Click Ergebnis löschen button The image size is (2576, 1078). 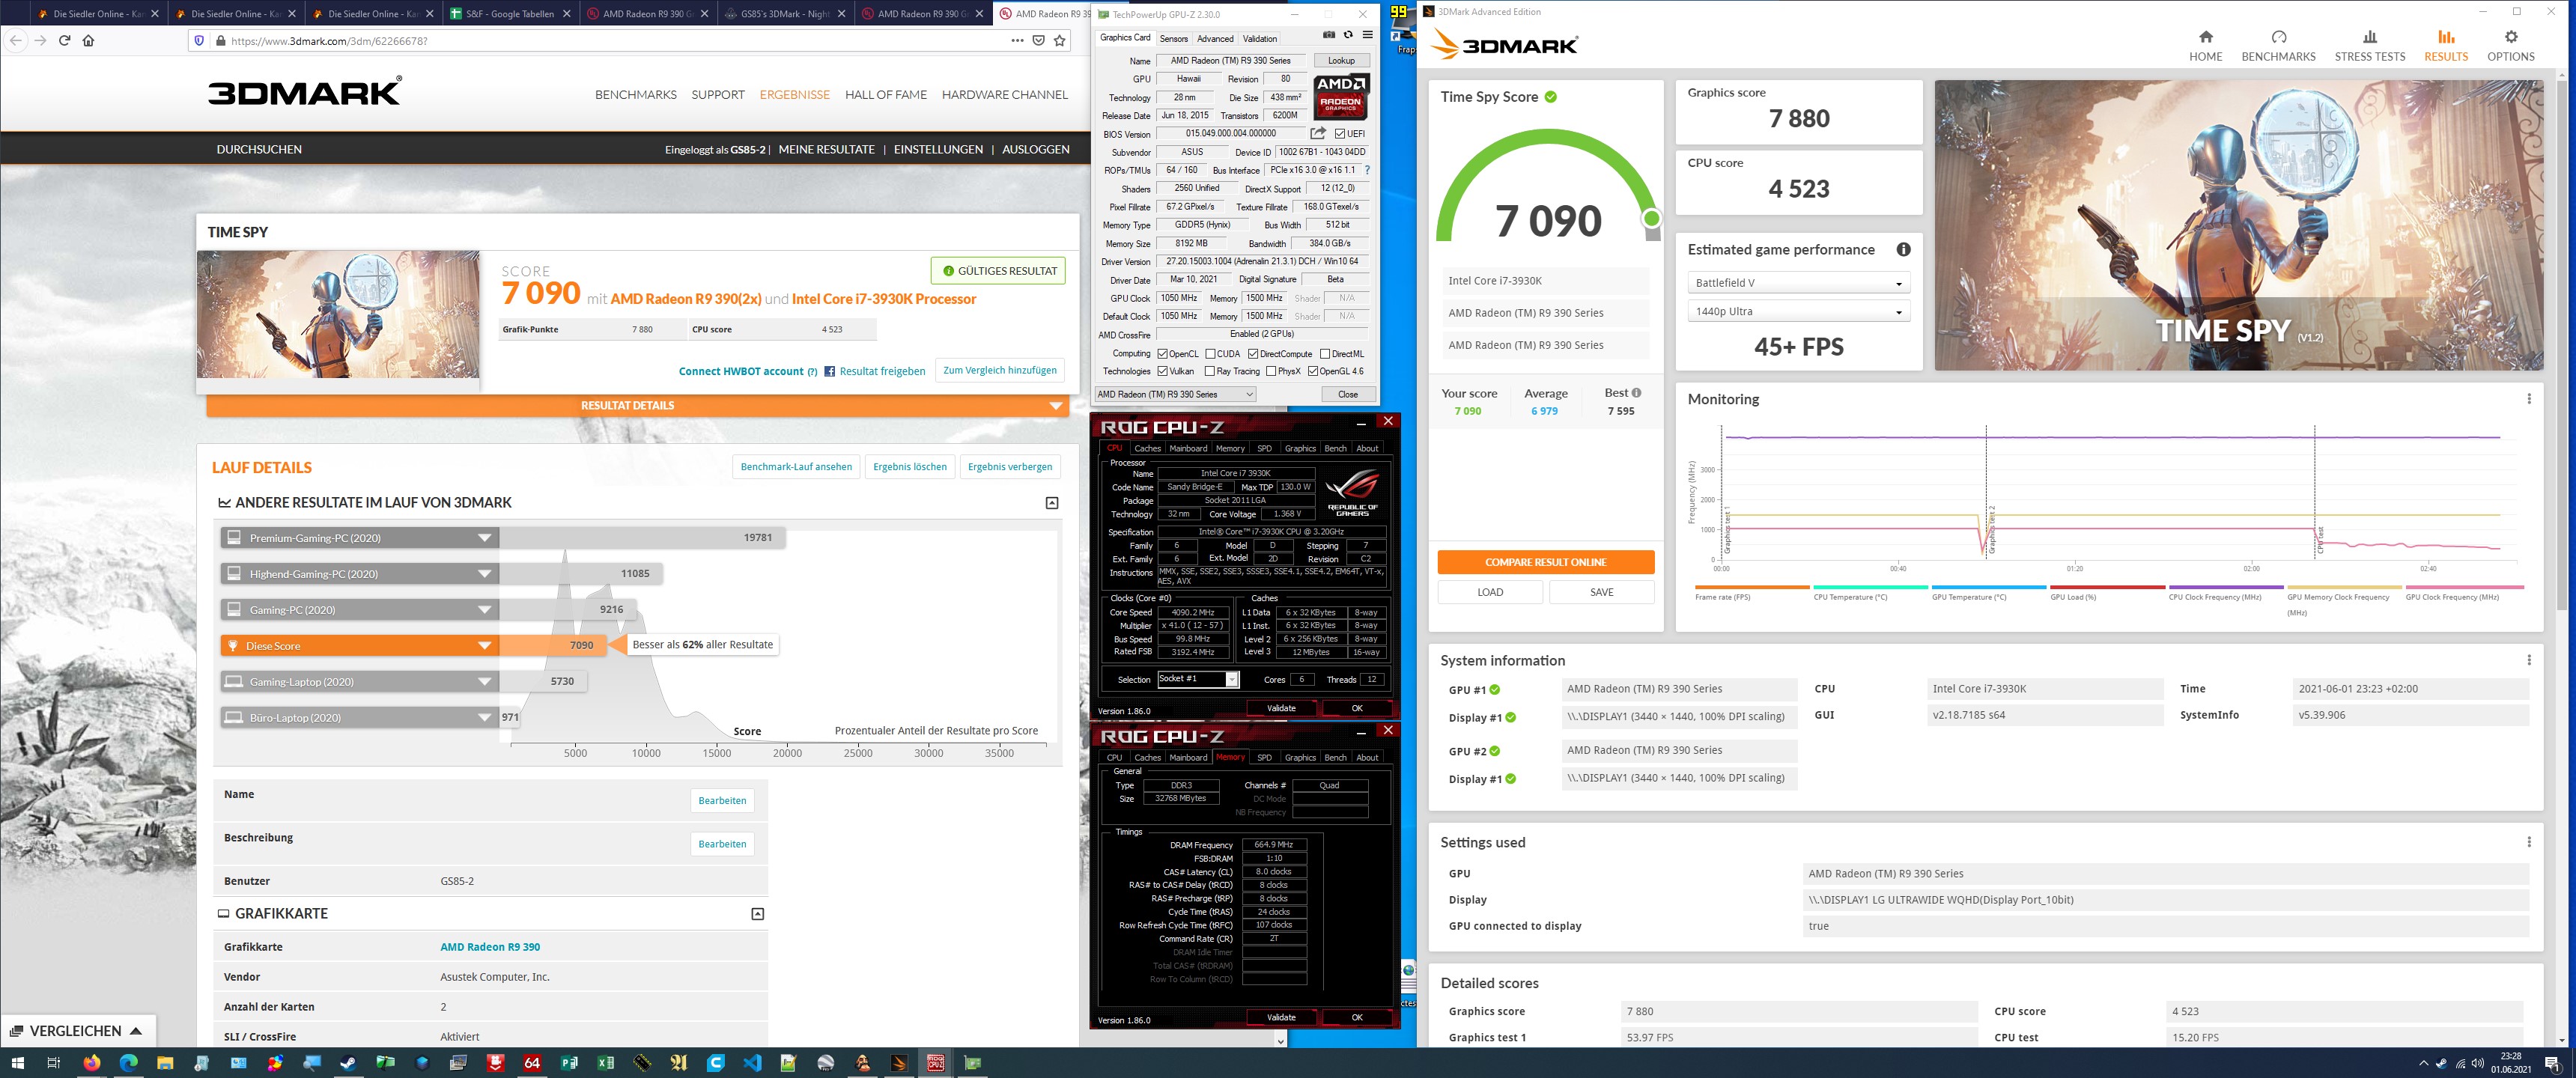[909, 467]
